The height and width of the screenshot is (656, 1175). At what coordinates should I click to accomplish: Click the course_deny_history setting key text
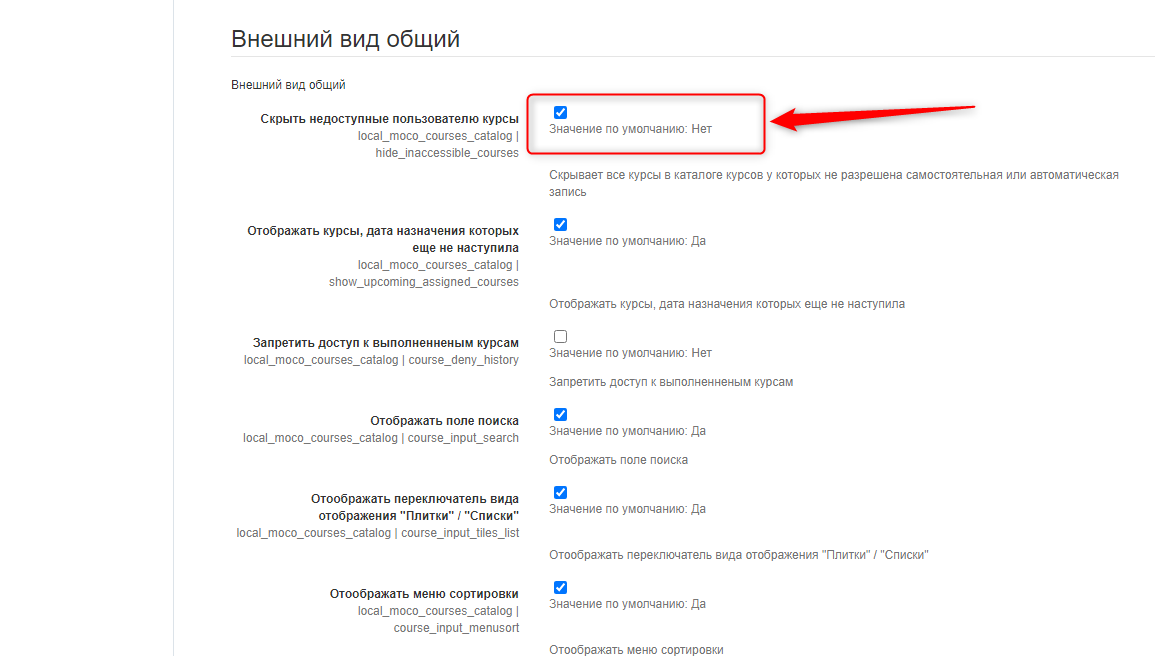click(x=463, y=360)
